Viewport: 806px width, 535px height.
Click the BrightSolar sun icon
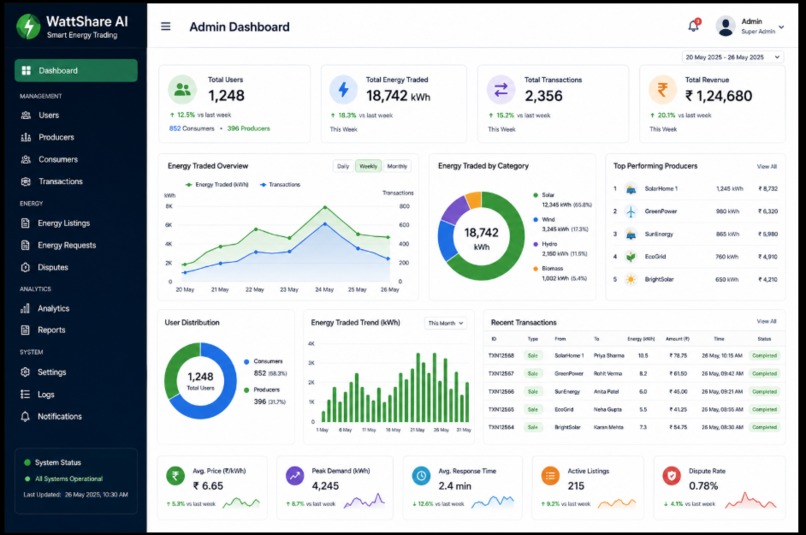click(x=631, y=280)
